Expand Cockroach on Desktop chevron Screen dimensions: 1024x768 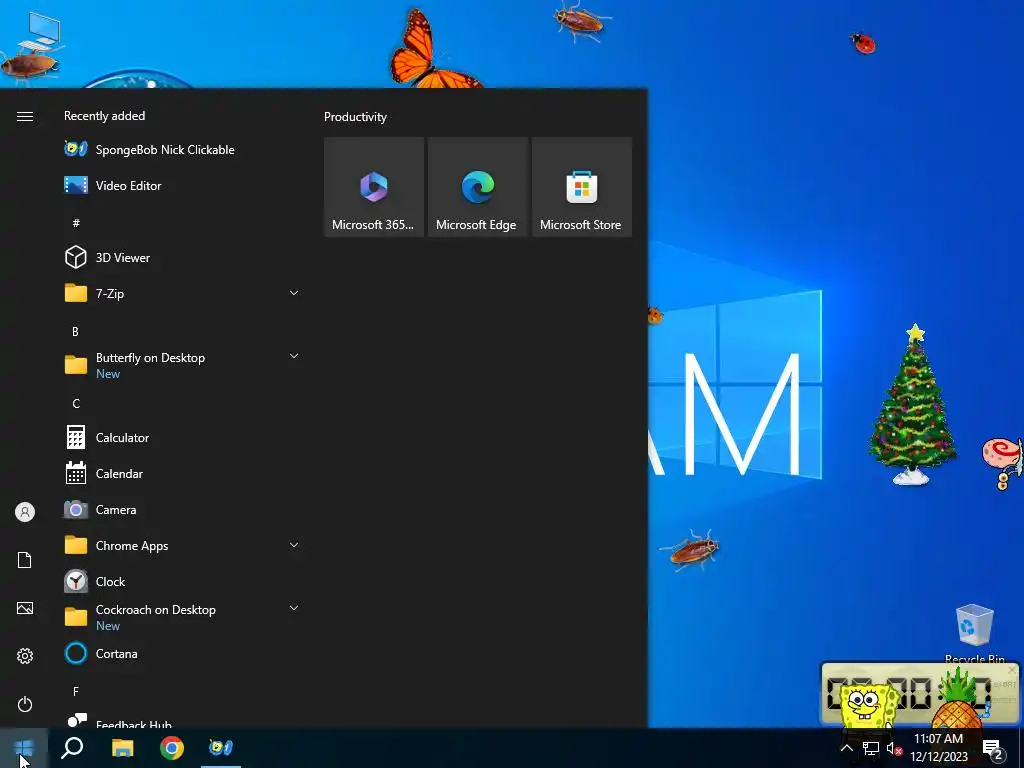(x=294, y=609)
